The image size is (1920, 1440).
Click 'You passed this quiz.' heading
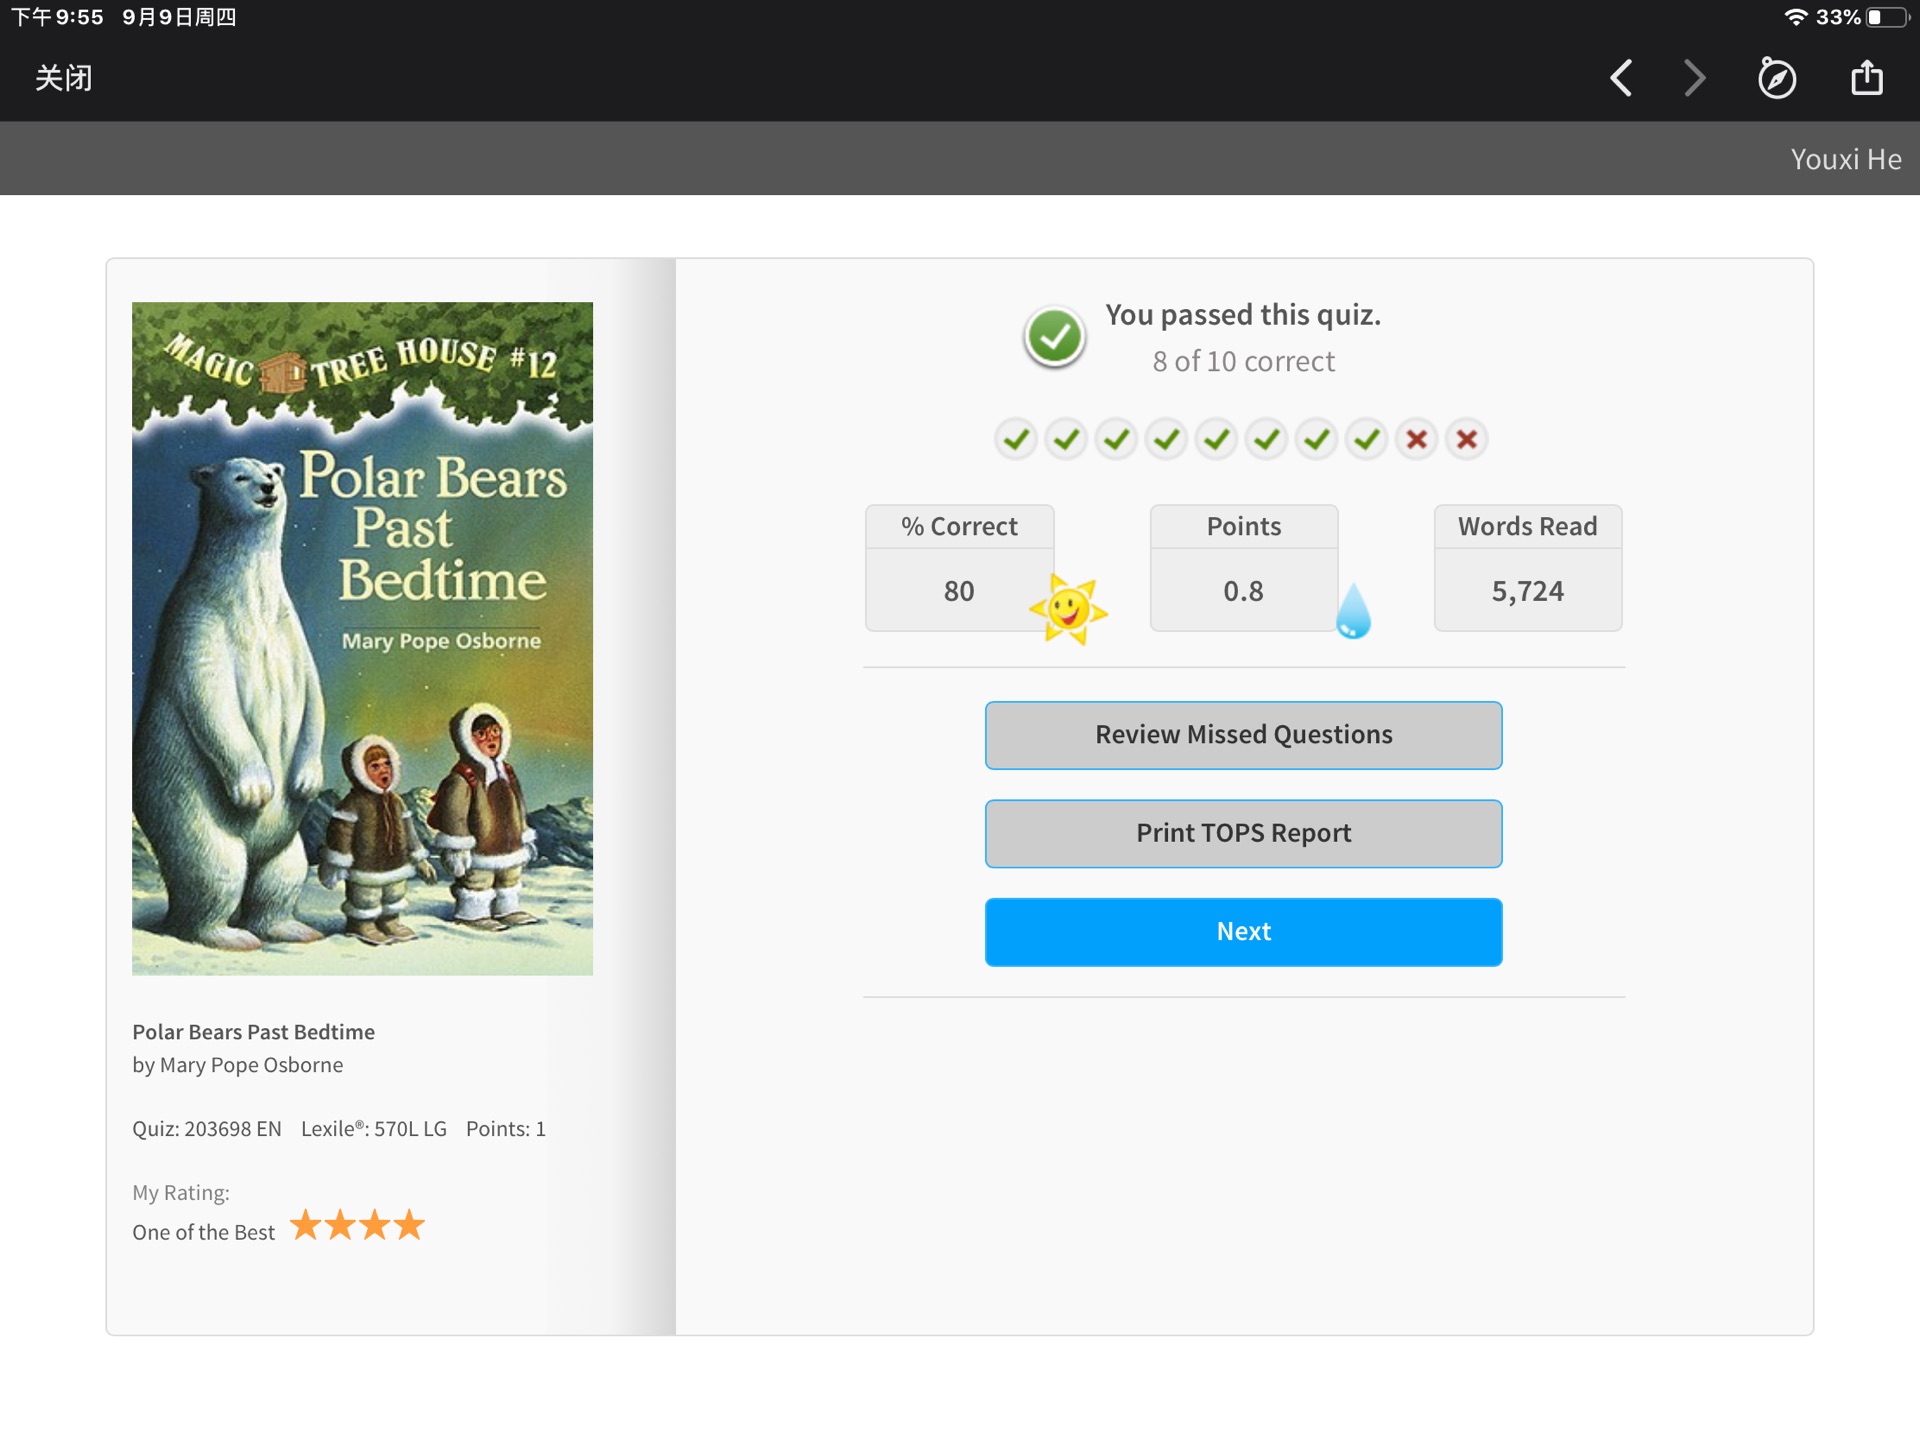click(1243, 315)
